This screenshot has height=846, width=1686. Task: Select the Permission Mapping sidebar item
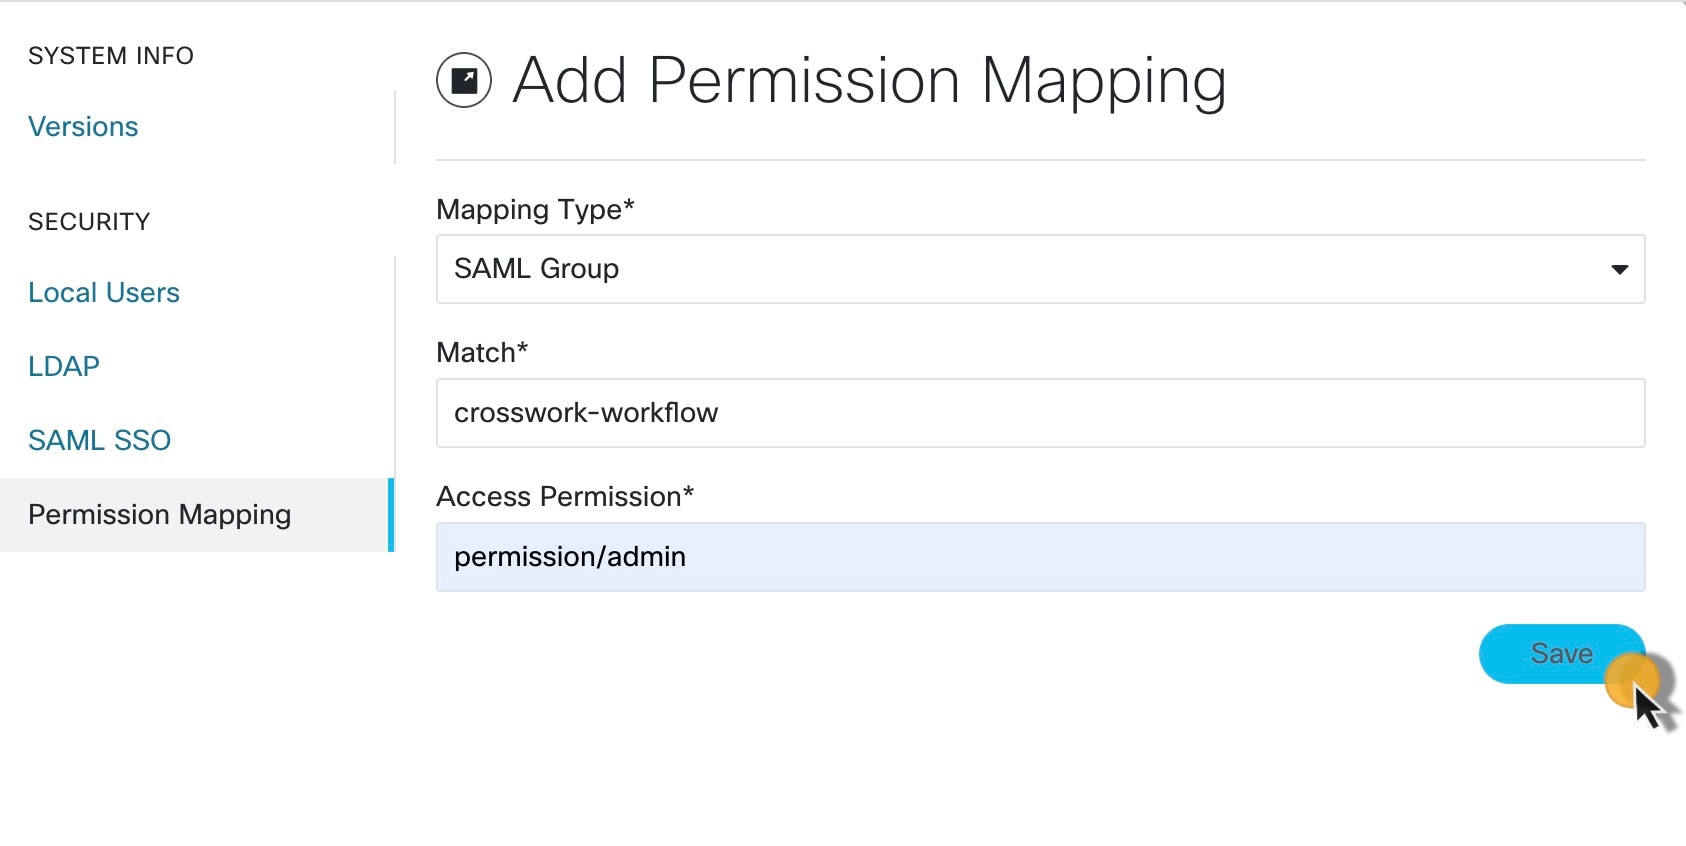click(x=197, y=515)
